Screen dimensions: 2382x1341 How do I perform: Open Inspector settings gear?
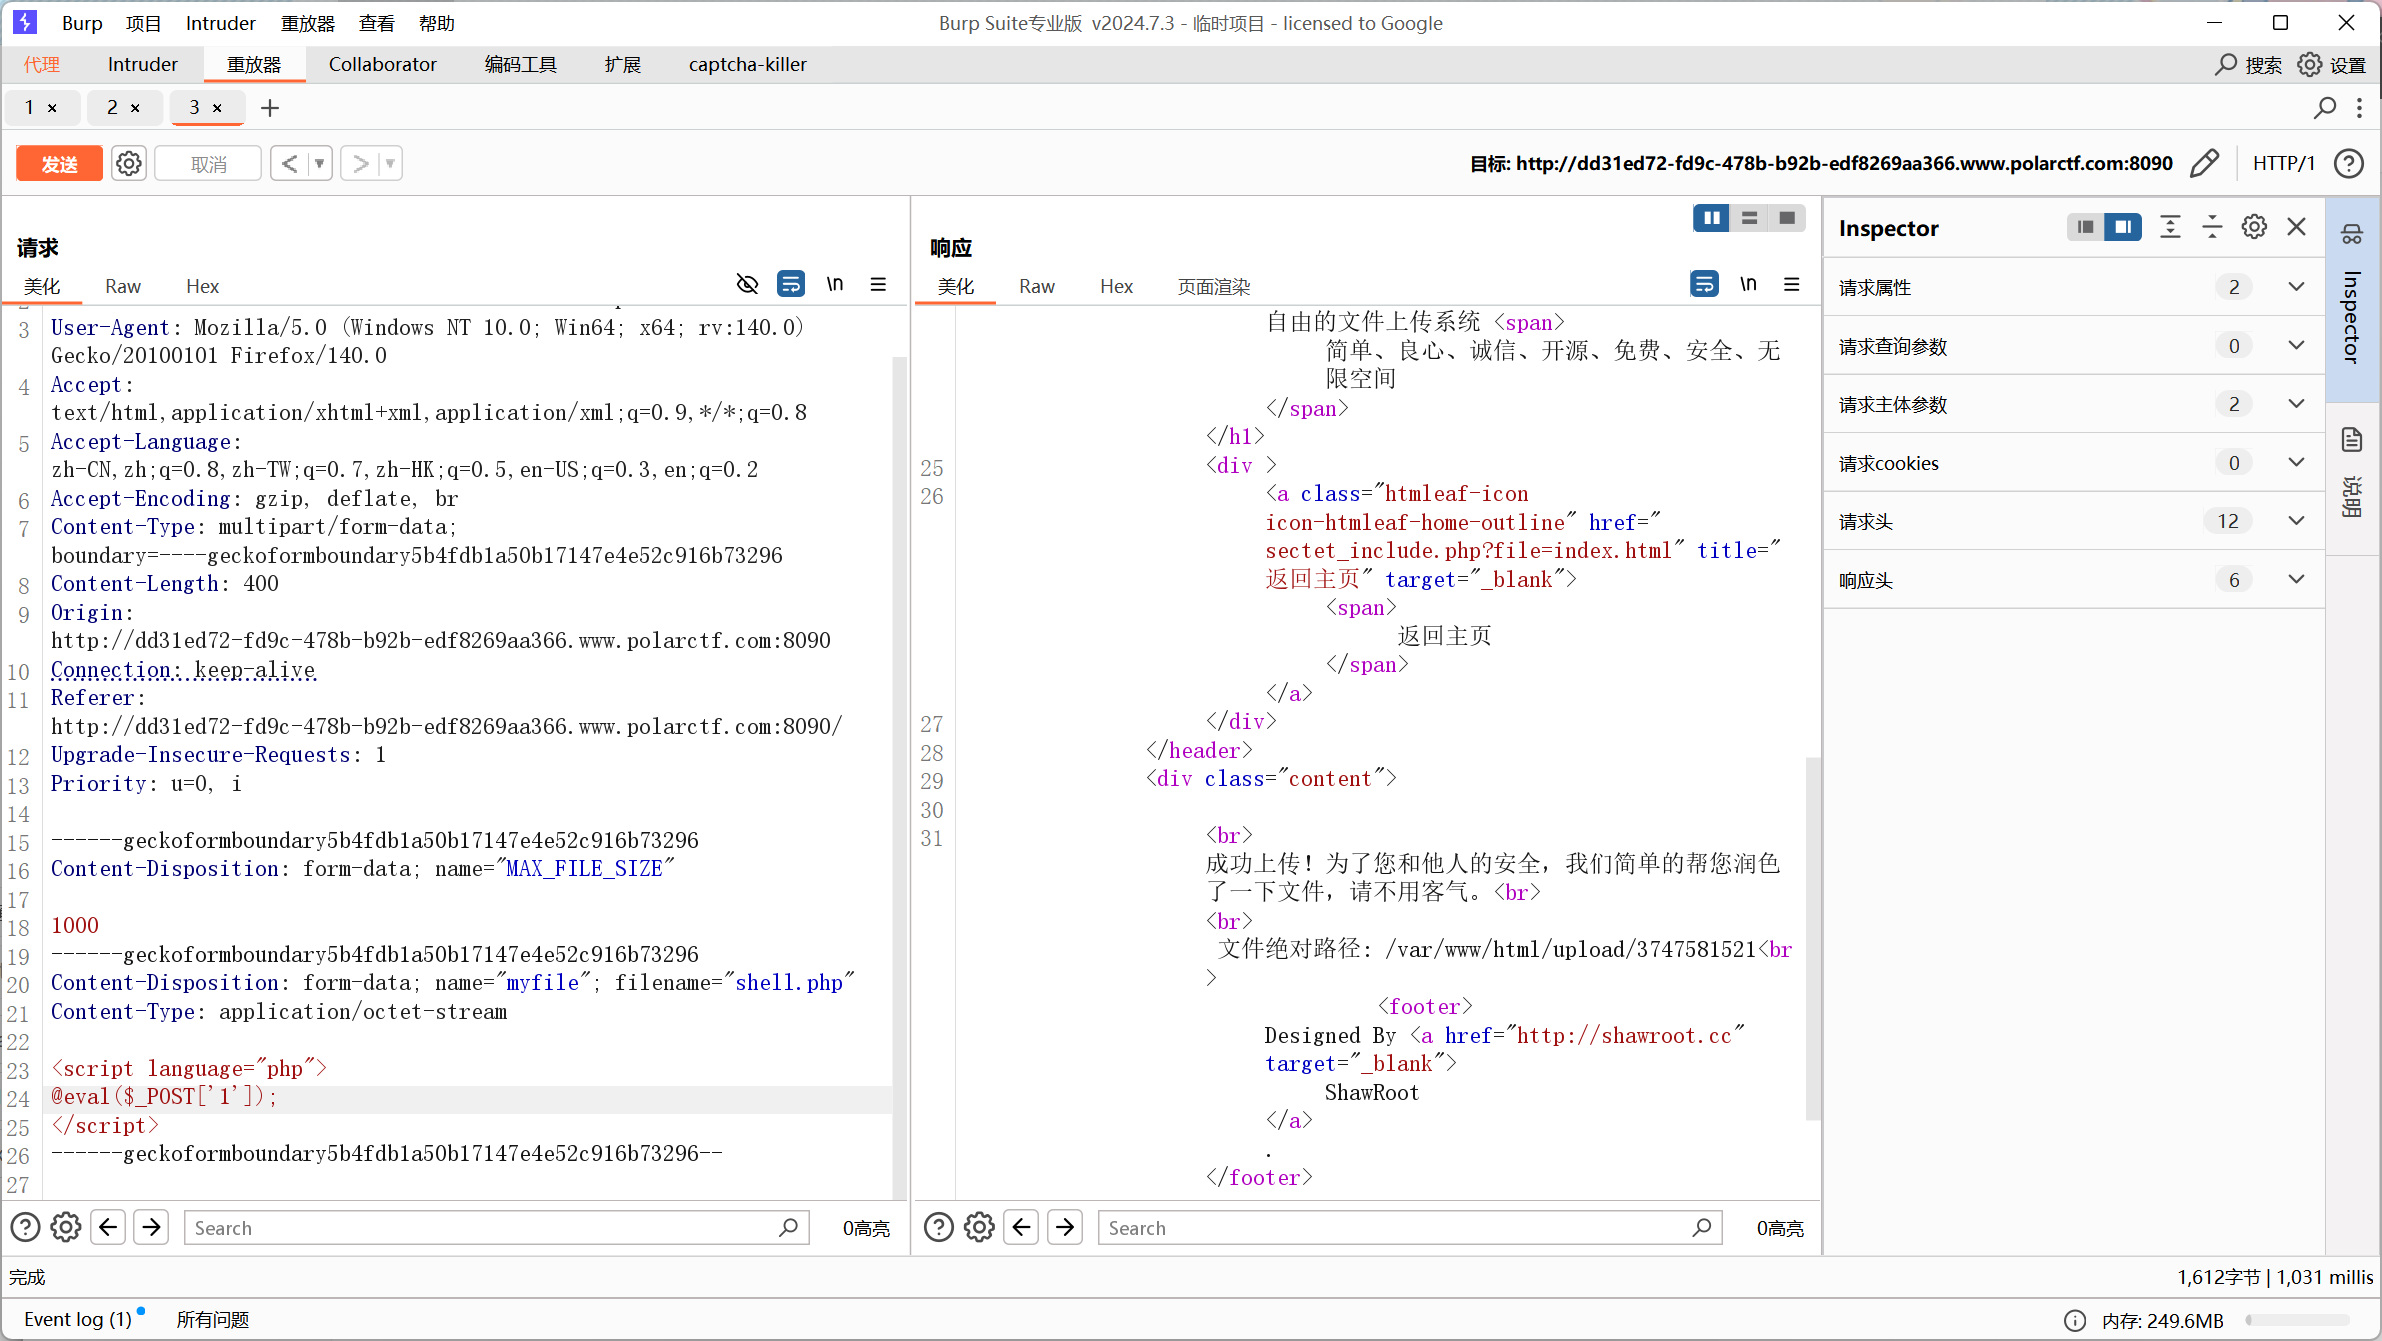point(2254,227)
